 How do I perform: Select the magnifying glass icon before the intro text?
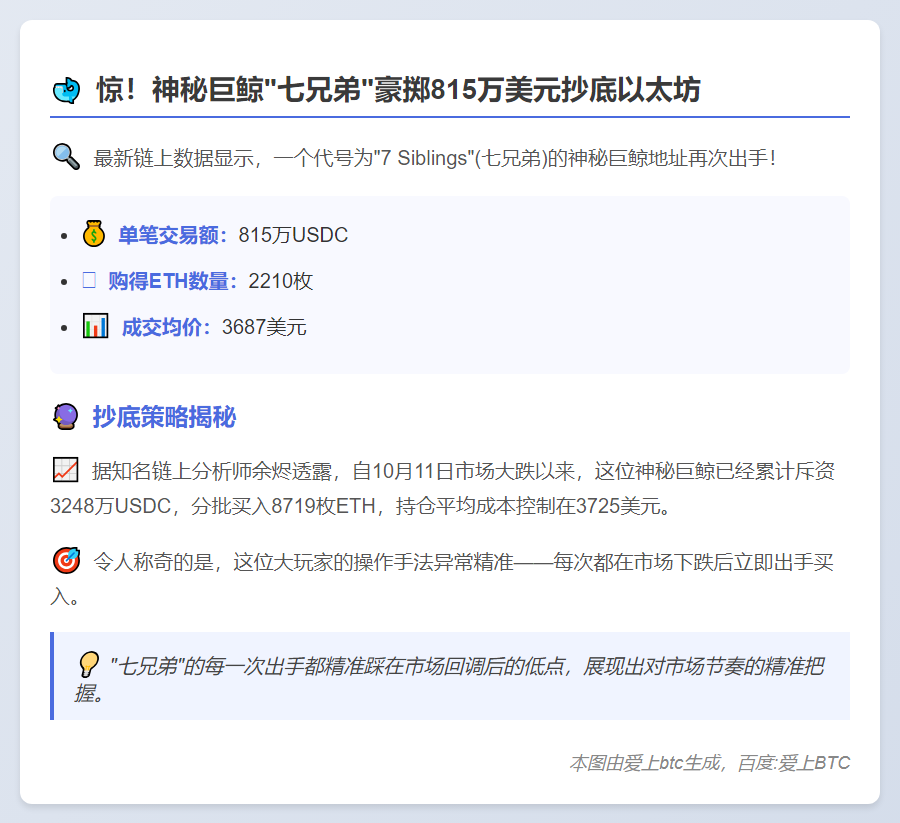click(x=66, y=156)
